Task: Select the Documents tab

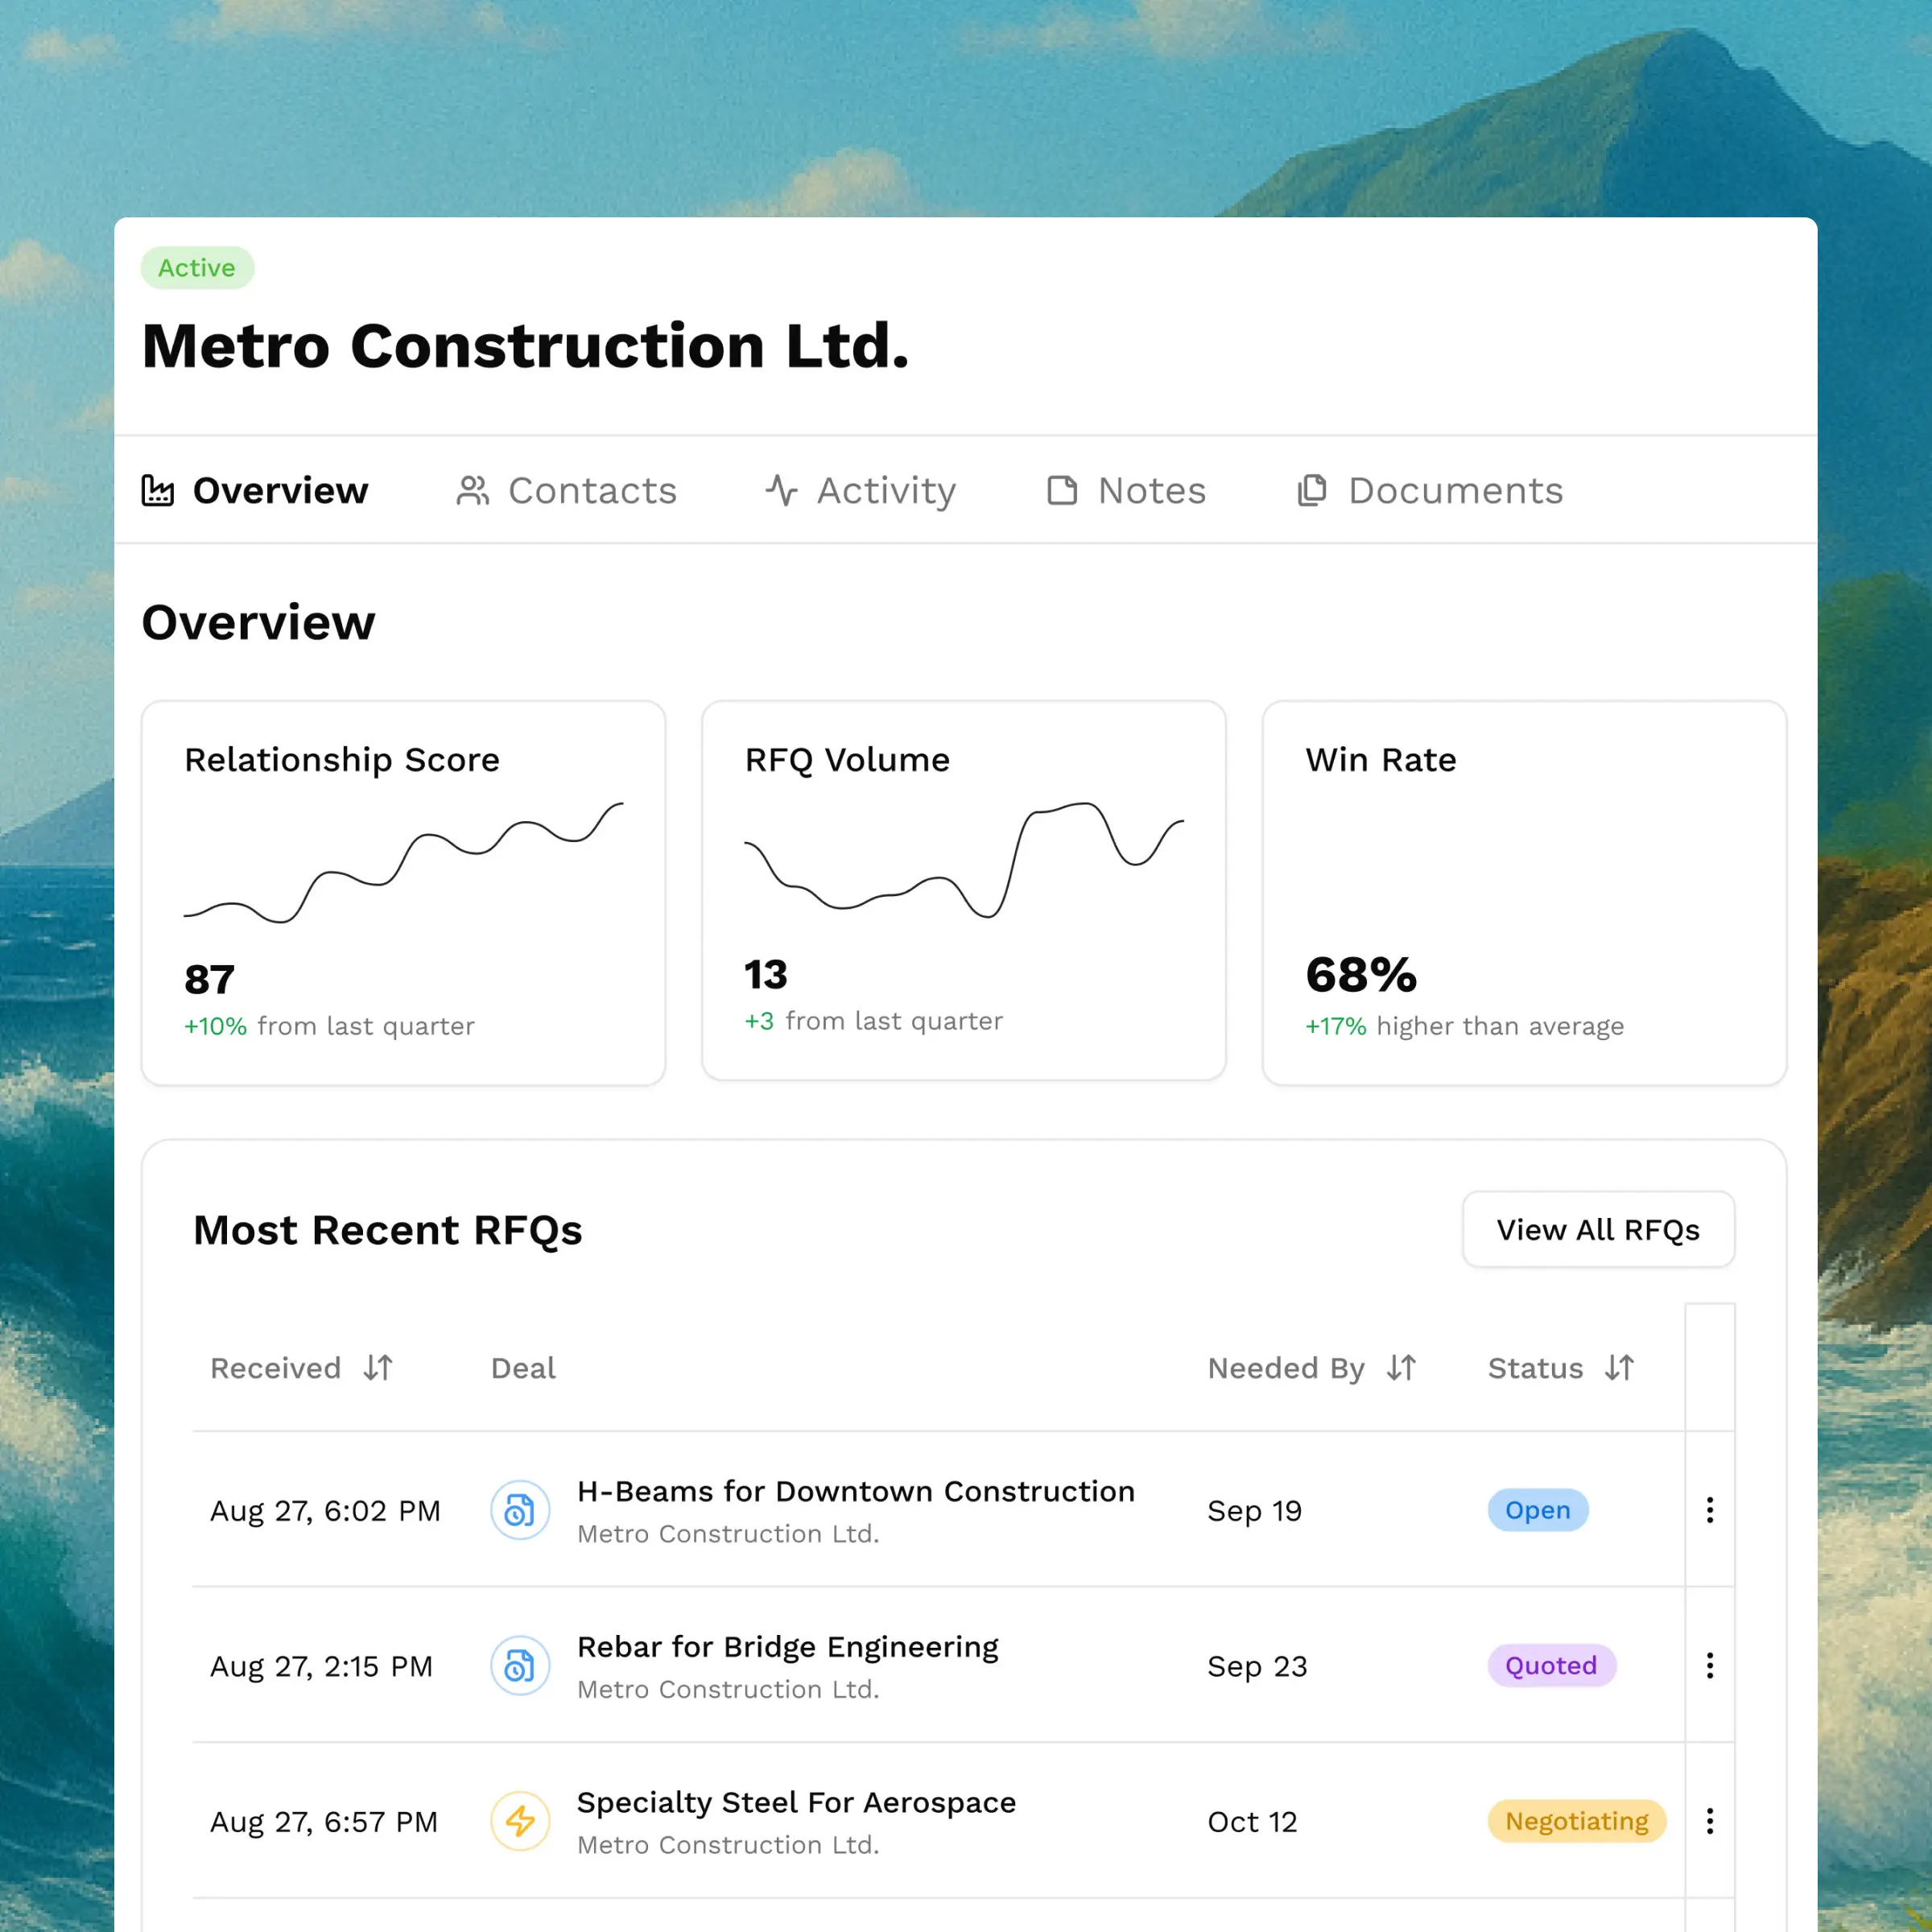Action: [x=1430, y=491]
